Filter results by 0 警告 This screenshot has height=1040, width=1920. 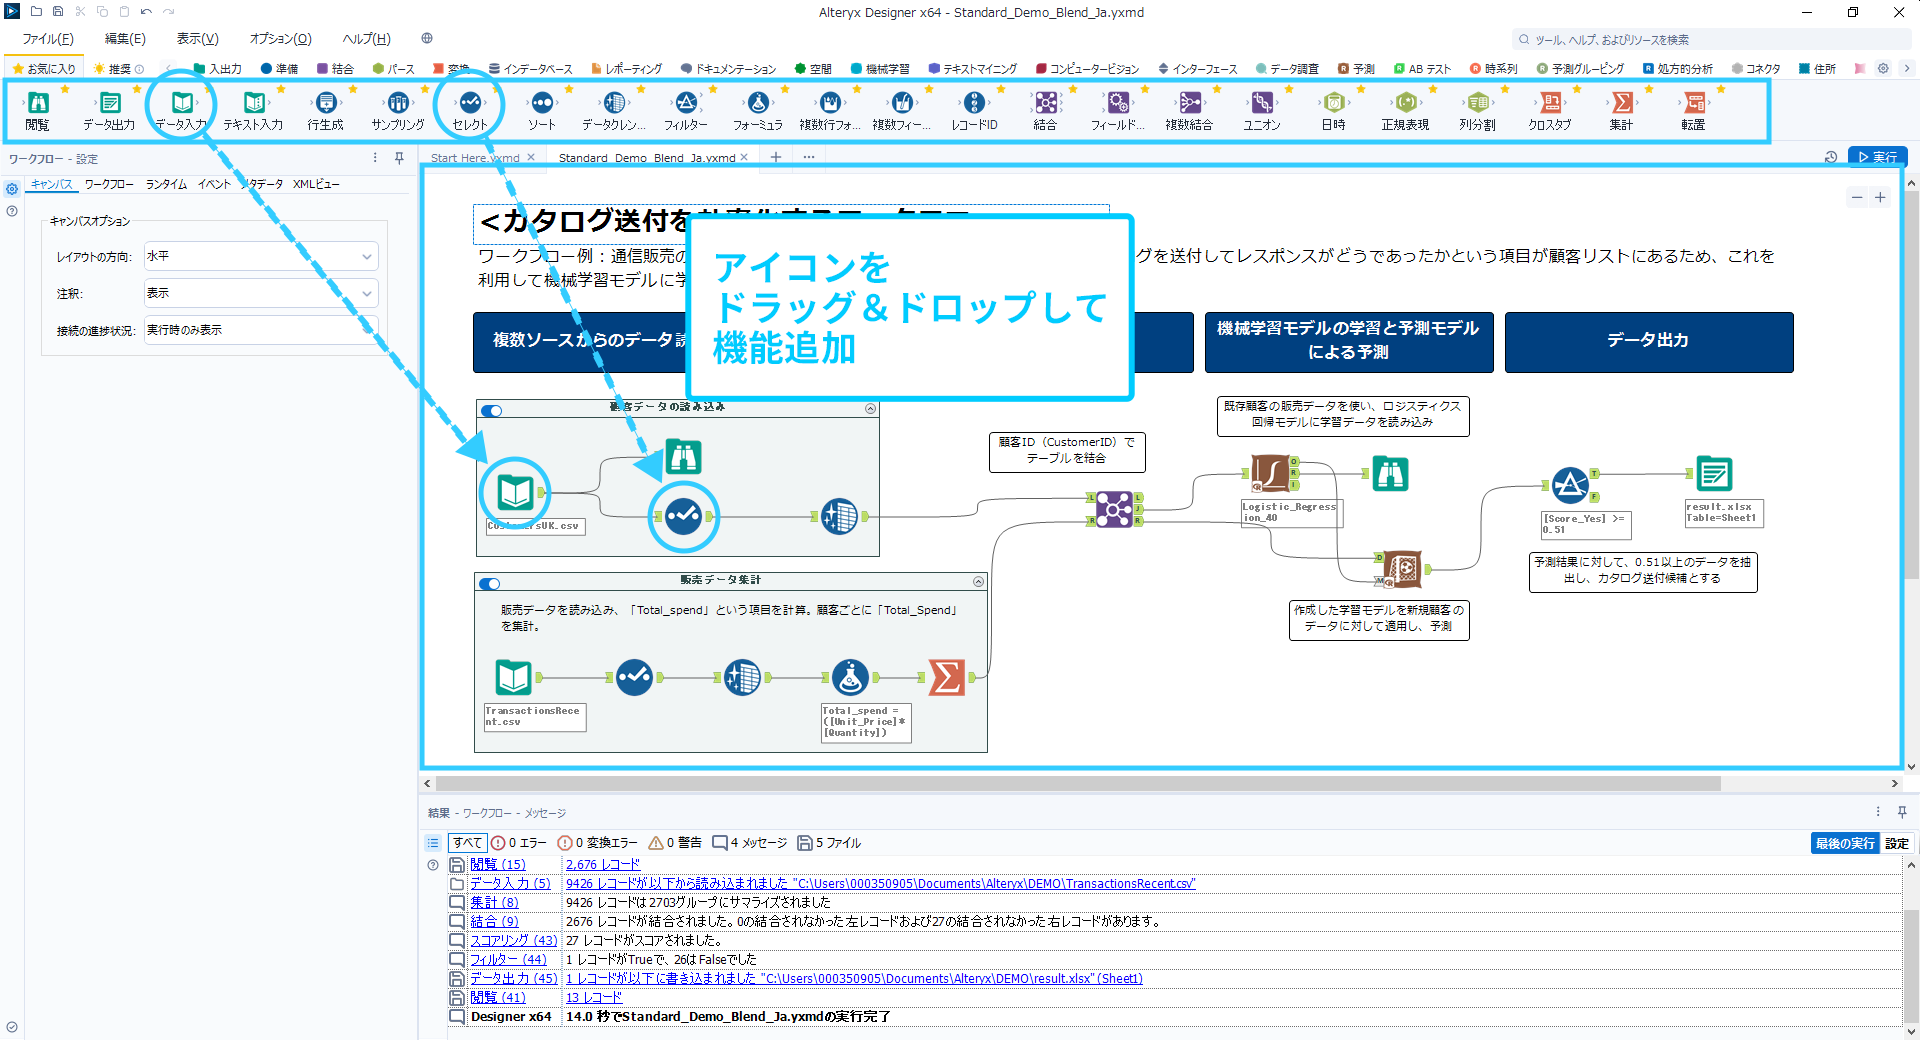click(x=675, y=843)
